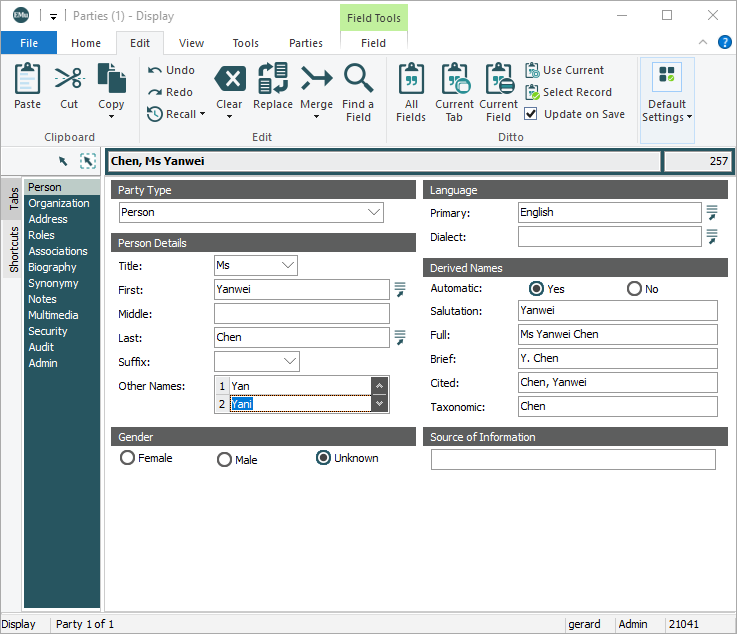Screen dimensions: 737x634
Task: Click Select Record in Ditto group
Action: click(x=568, y=92)
